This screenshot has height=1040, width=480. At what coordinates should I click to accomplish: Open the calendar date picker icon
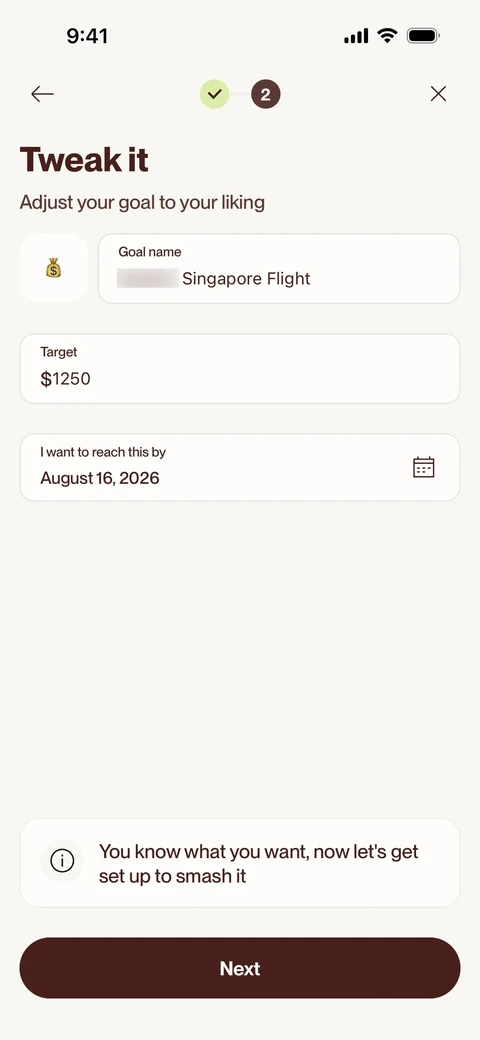pyautogui.click(x=424, y=467)
